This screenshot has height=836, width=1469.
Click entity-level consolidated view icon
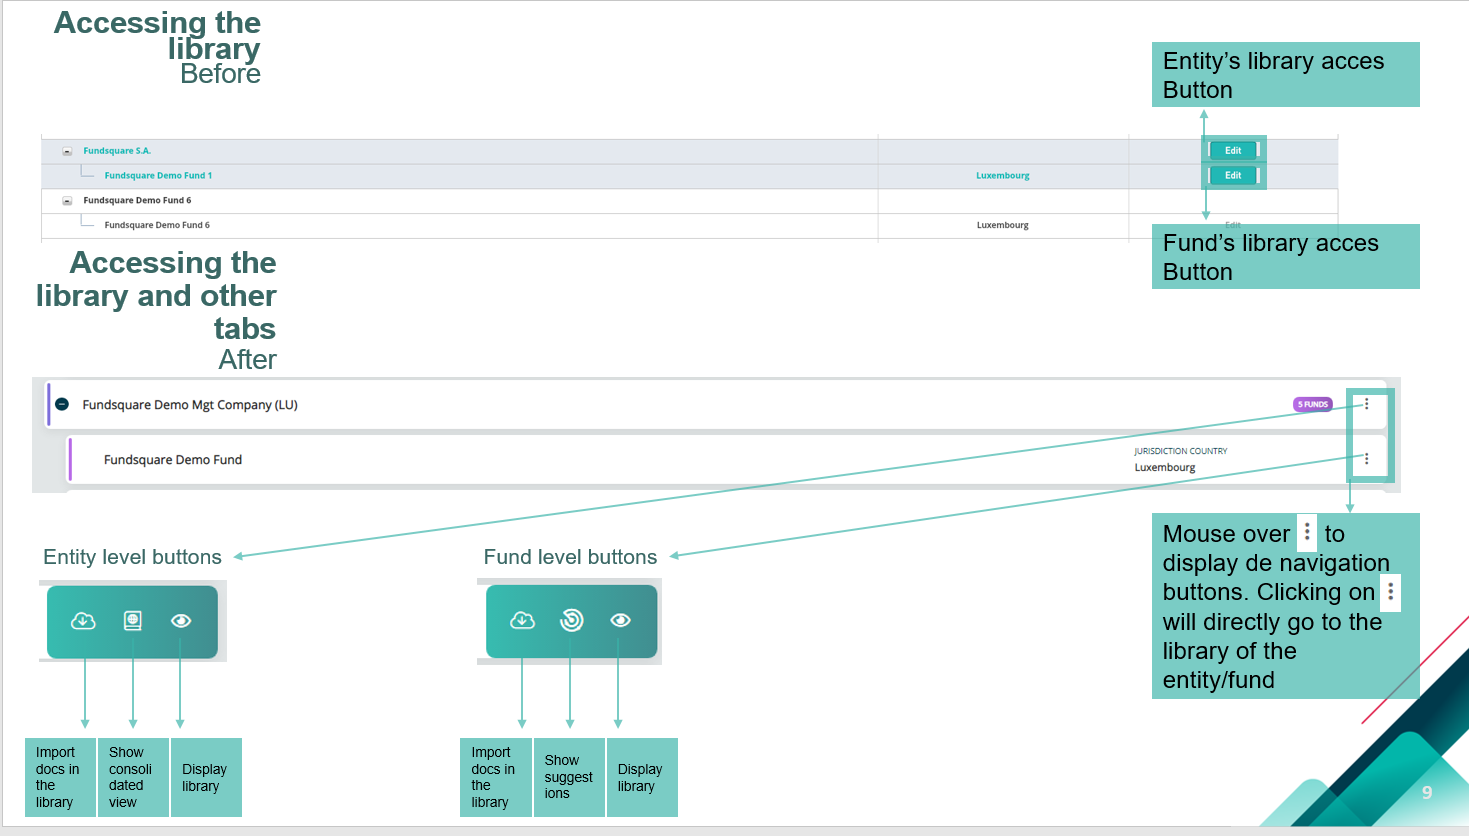point(132,621)
